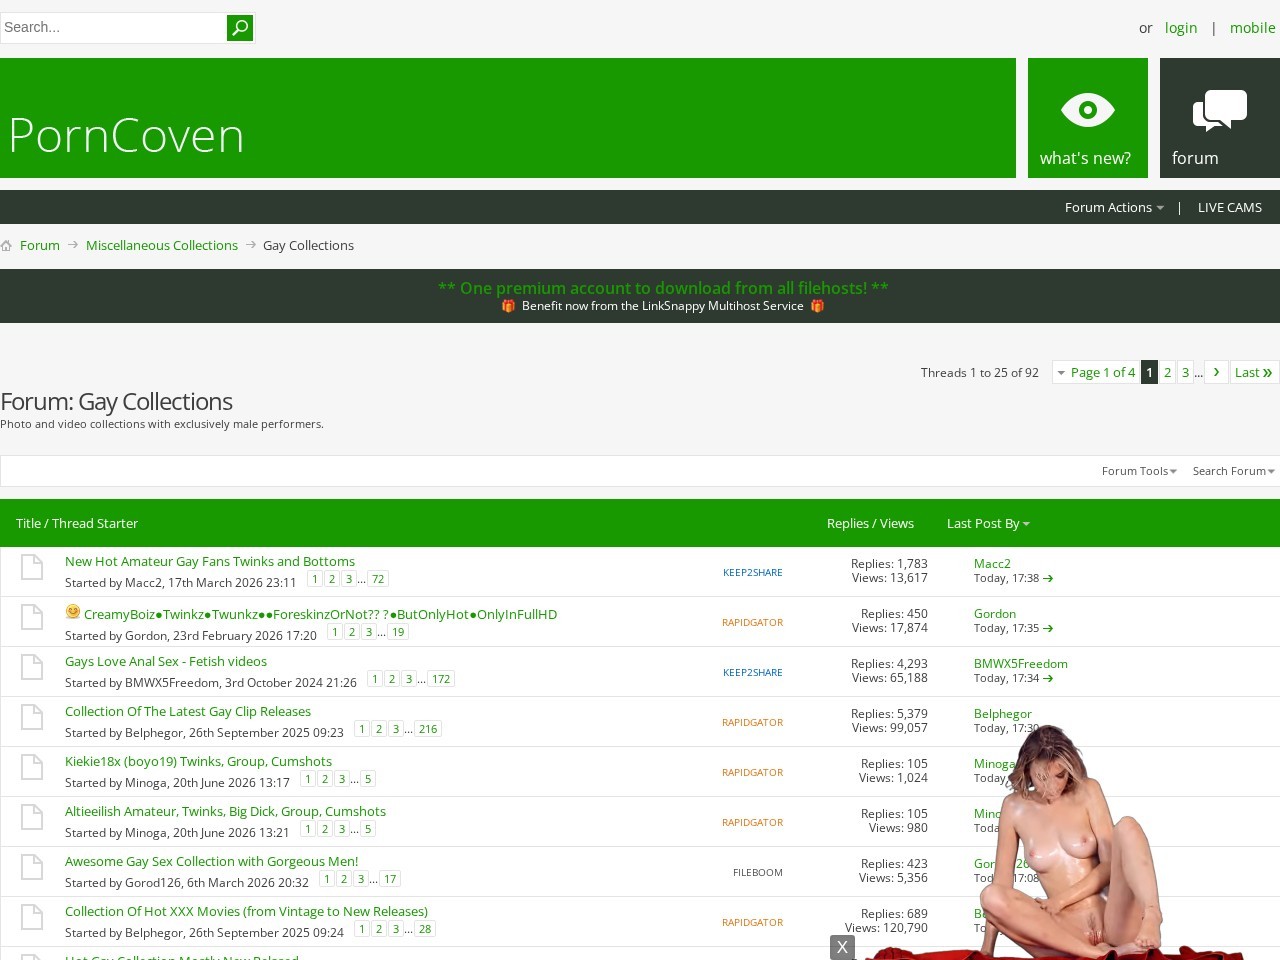Click thread icon for Kiekie18x thread

point(32,767)
